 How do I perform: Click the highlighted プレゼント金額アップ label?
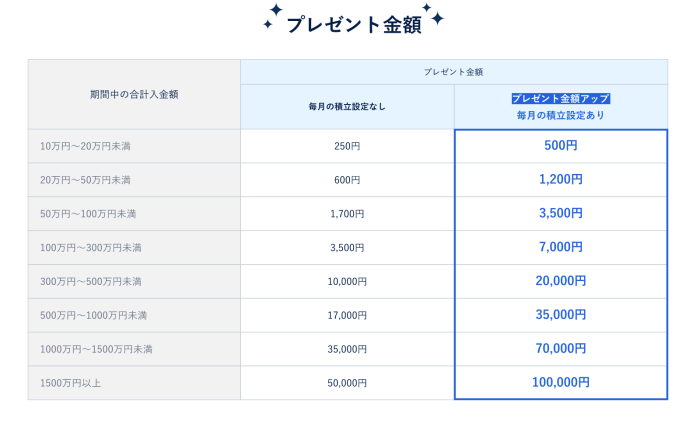(x=560, y=98)
